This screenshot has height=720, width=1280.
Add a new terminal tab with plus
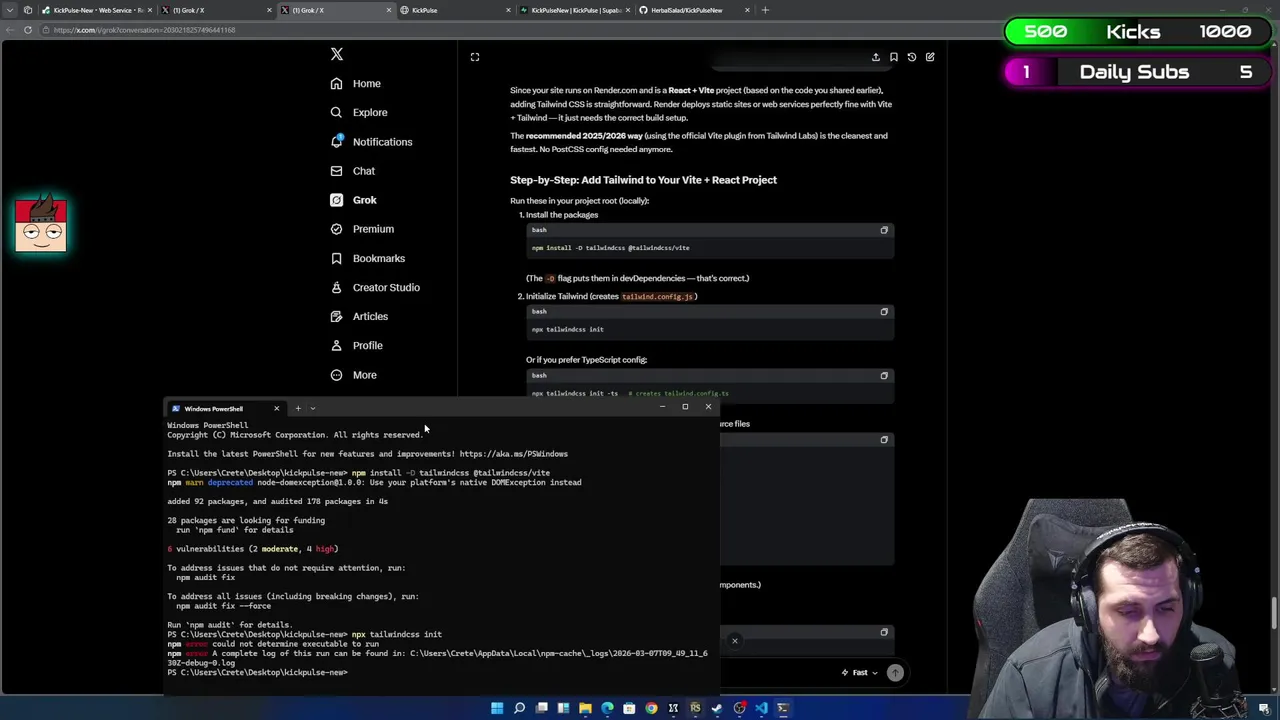pos(297,409)
